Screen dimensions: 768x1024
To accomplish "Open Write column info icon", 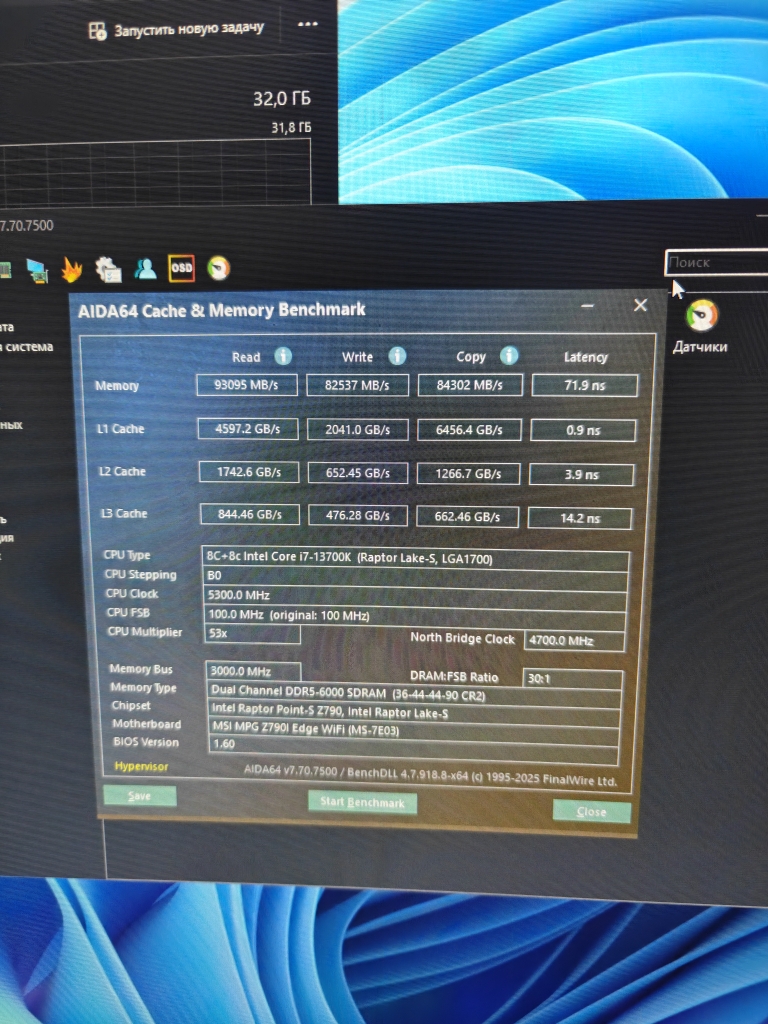I will coord(397,356).
